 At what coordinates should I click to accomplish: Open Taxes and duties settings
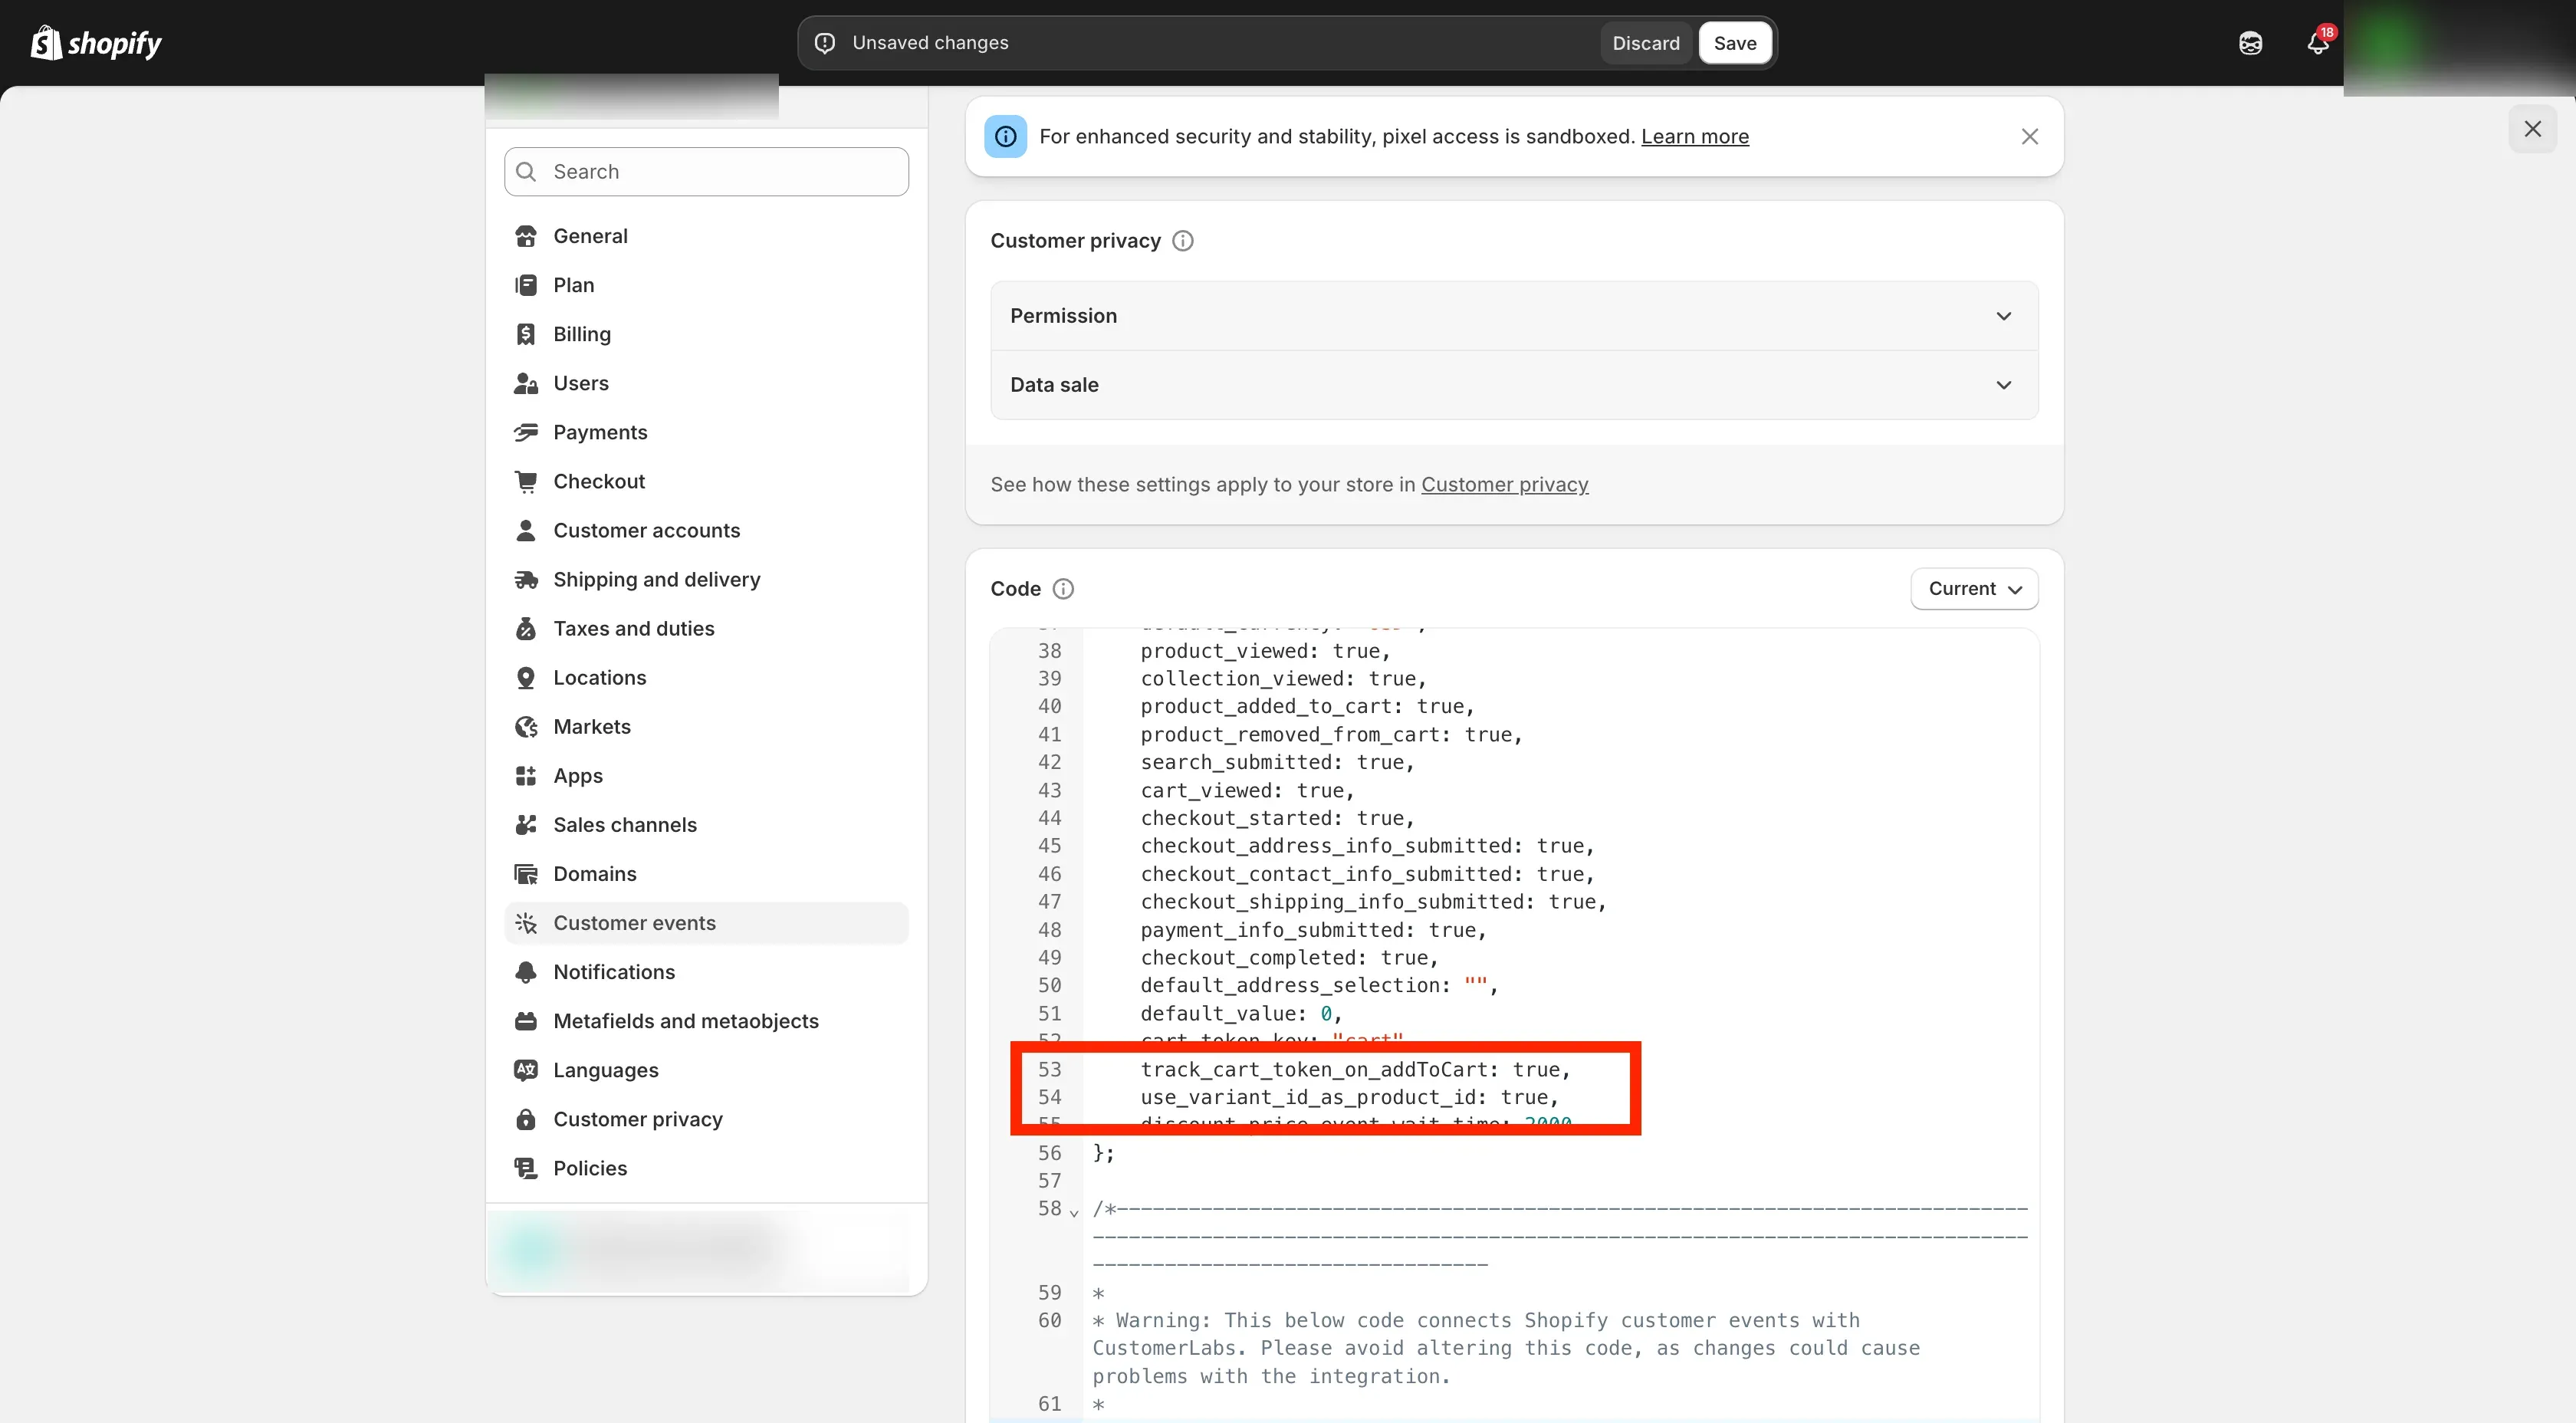point(706,628)
